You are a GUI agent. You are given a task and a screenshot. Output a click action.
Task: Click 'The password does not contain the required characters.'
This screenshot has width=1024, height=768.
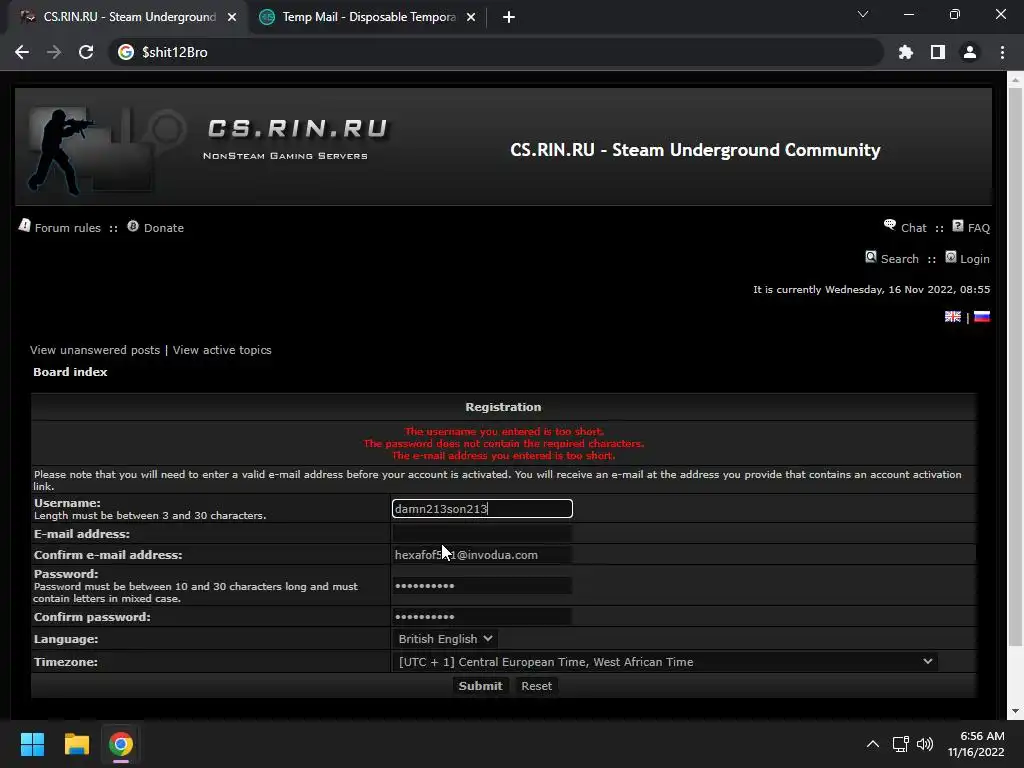pos(504,443)
